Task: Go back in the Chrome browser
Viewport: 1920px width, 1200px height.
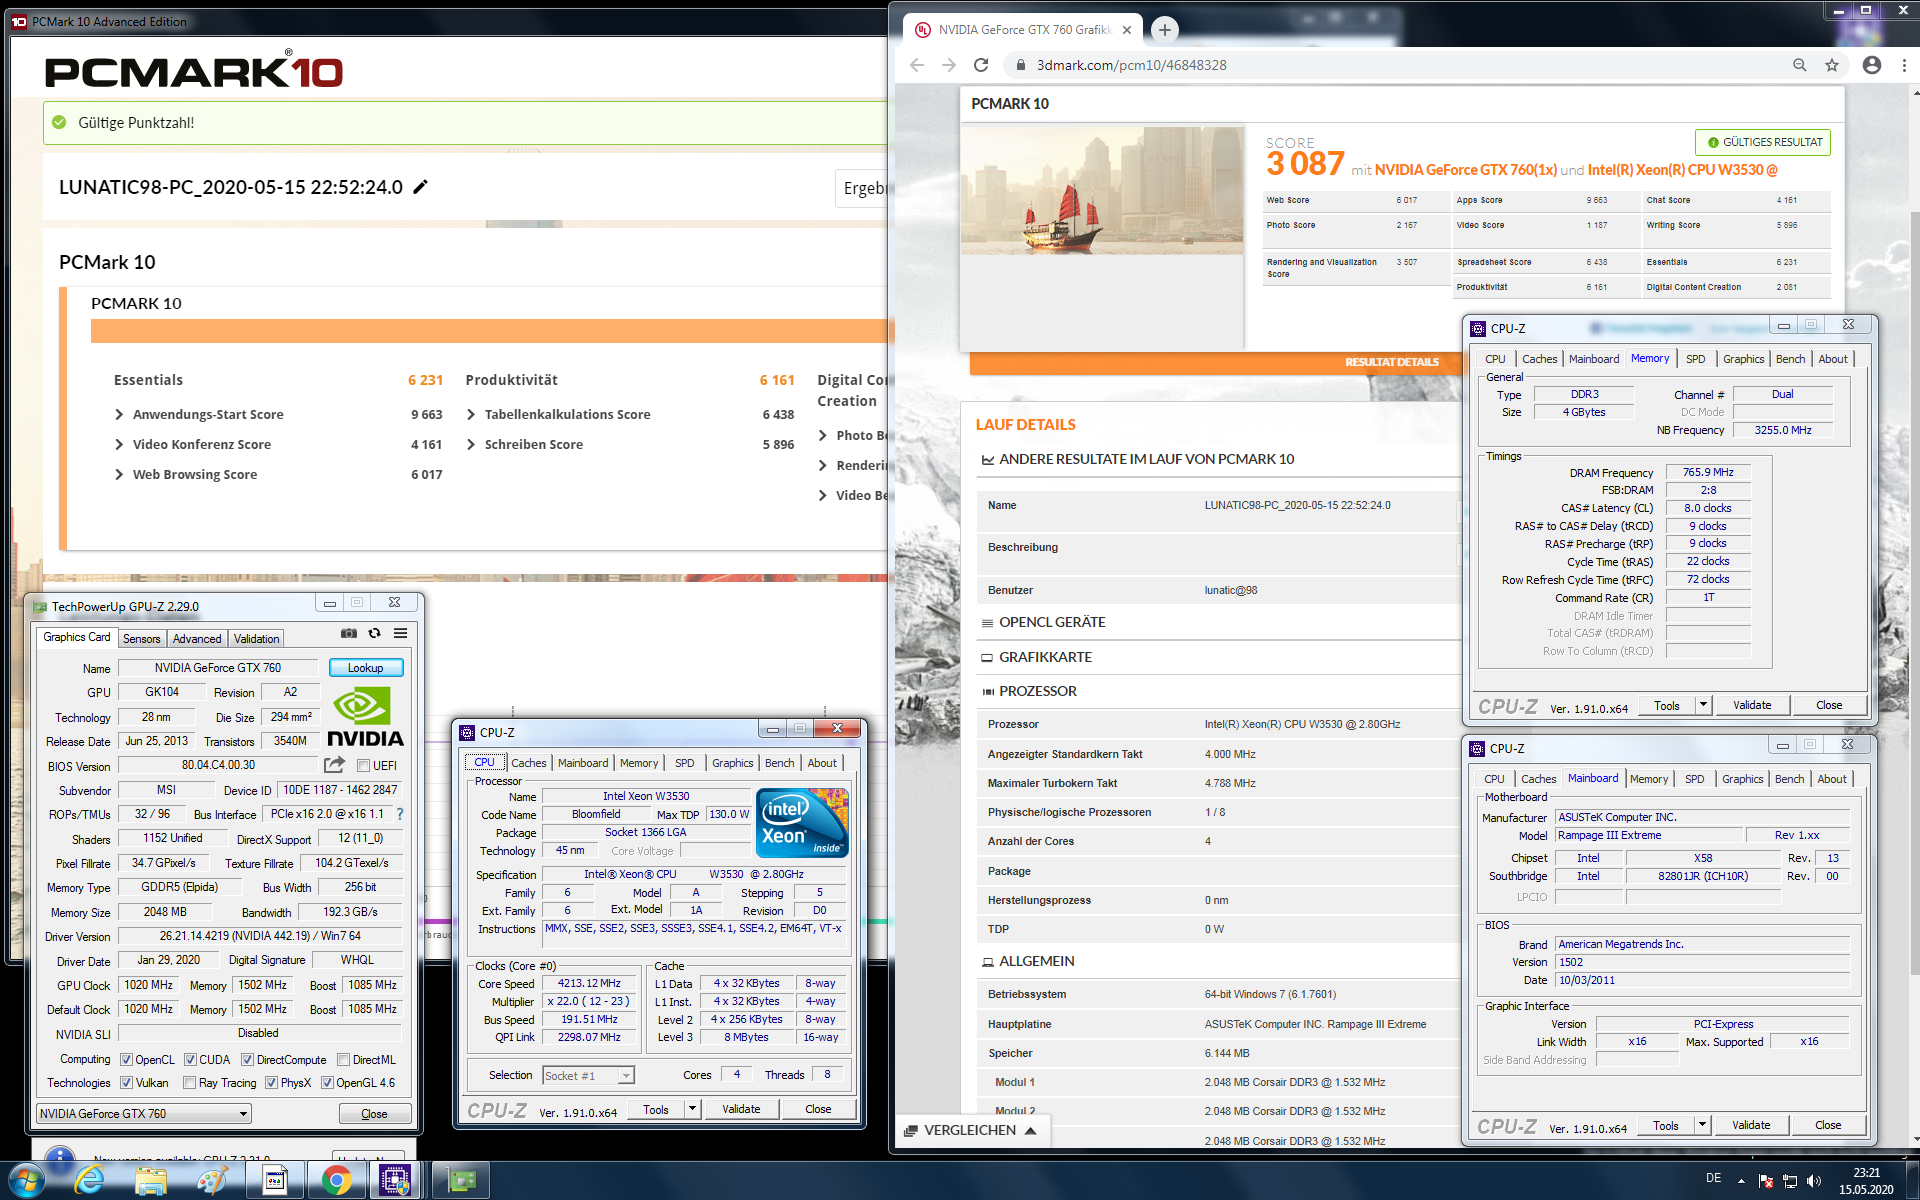Action: coord(917,65)
